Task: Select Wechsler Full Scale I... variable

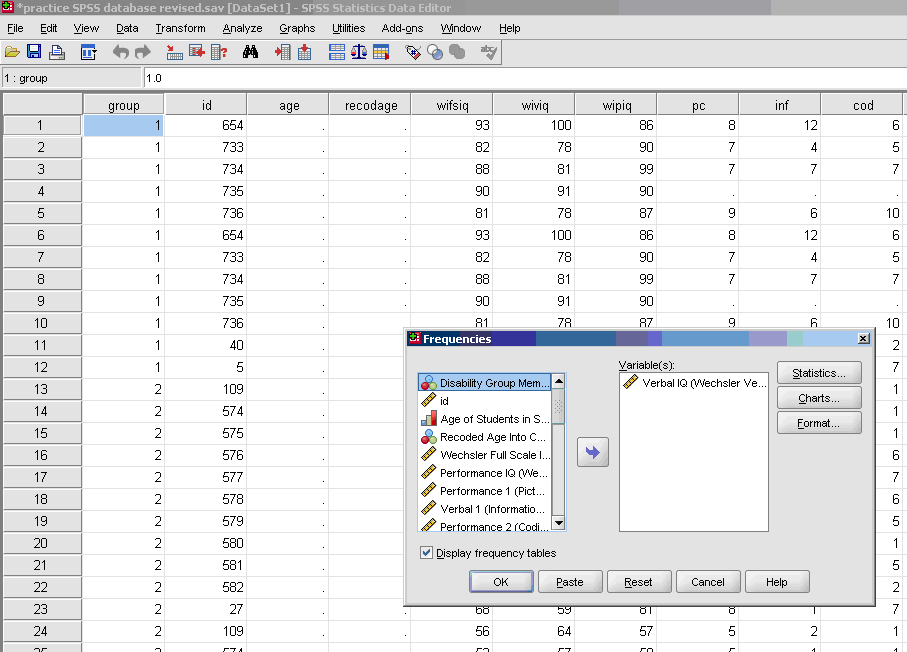Action: click(x=485, y=455)
